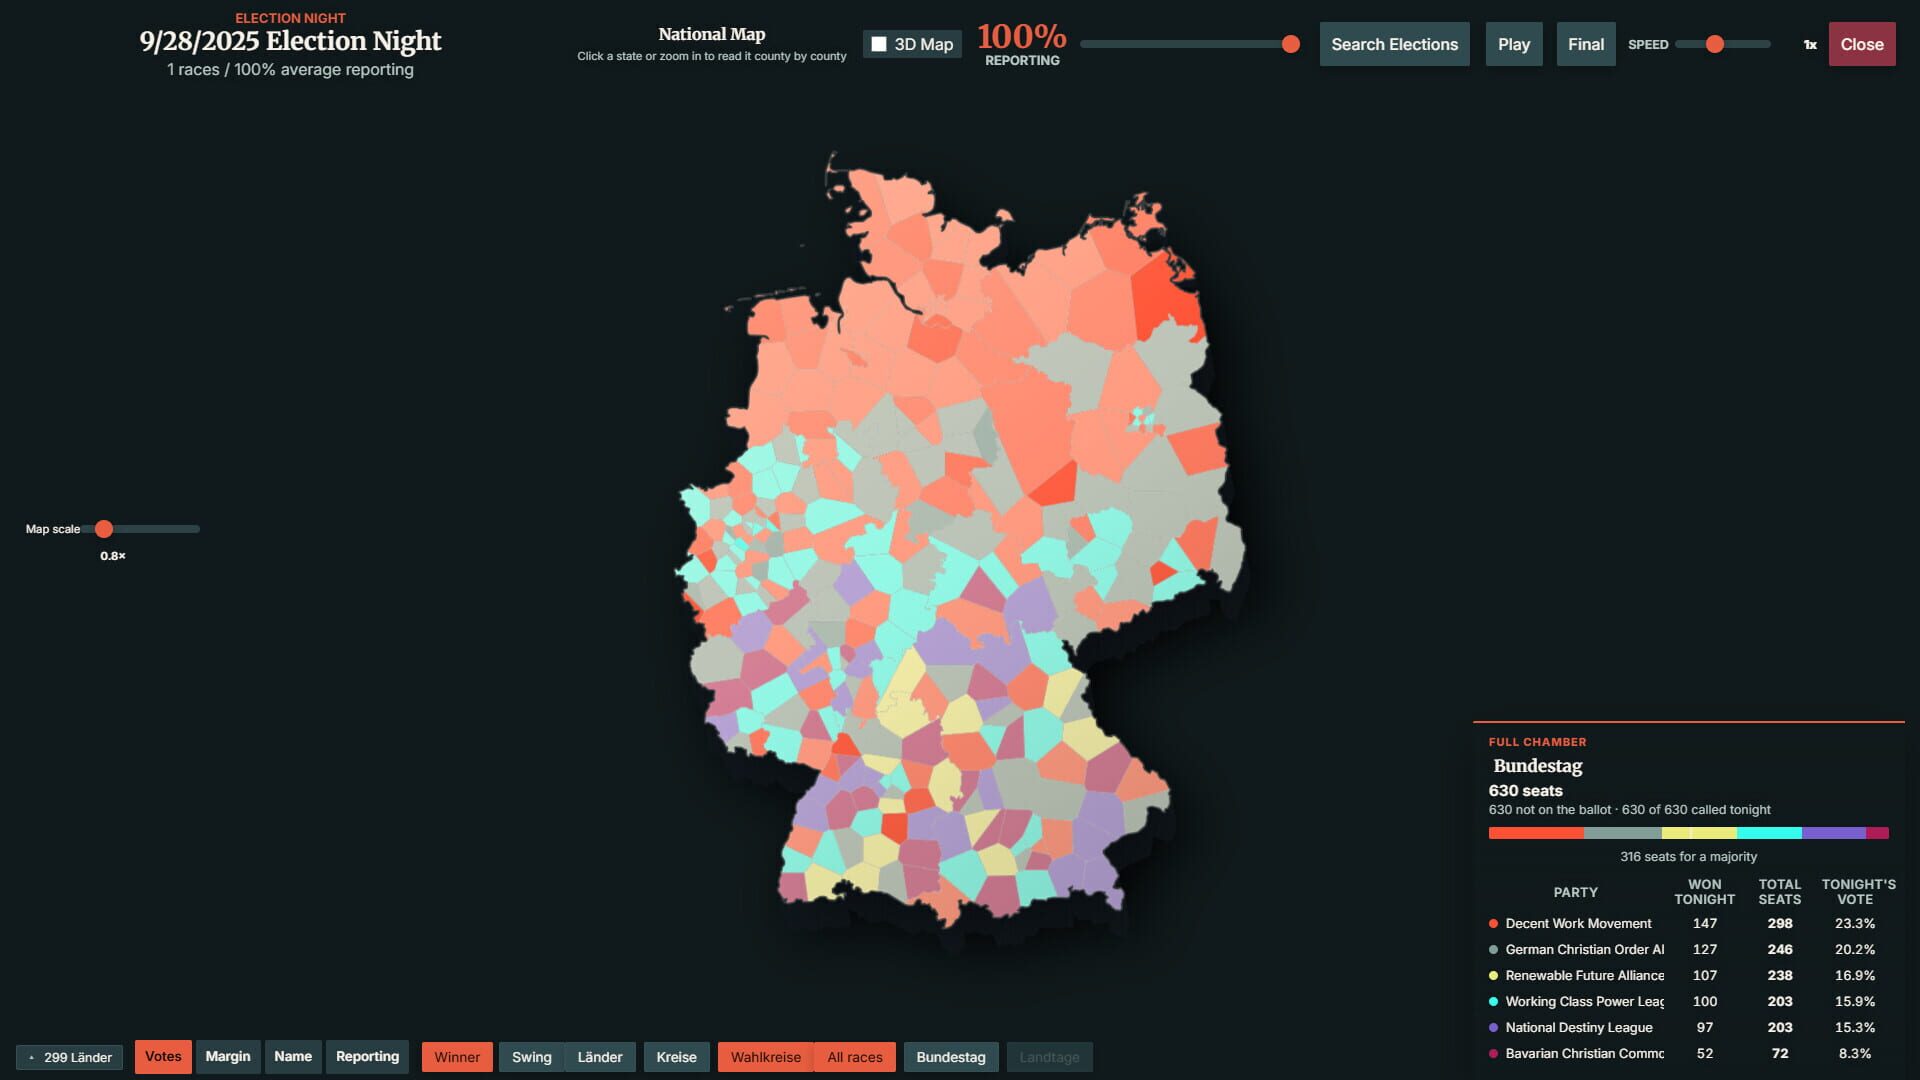The image size is (1920, 1080).
Task: Sort by Margin
Action: (x=228, y=1057)
